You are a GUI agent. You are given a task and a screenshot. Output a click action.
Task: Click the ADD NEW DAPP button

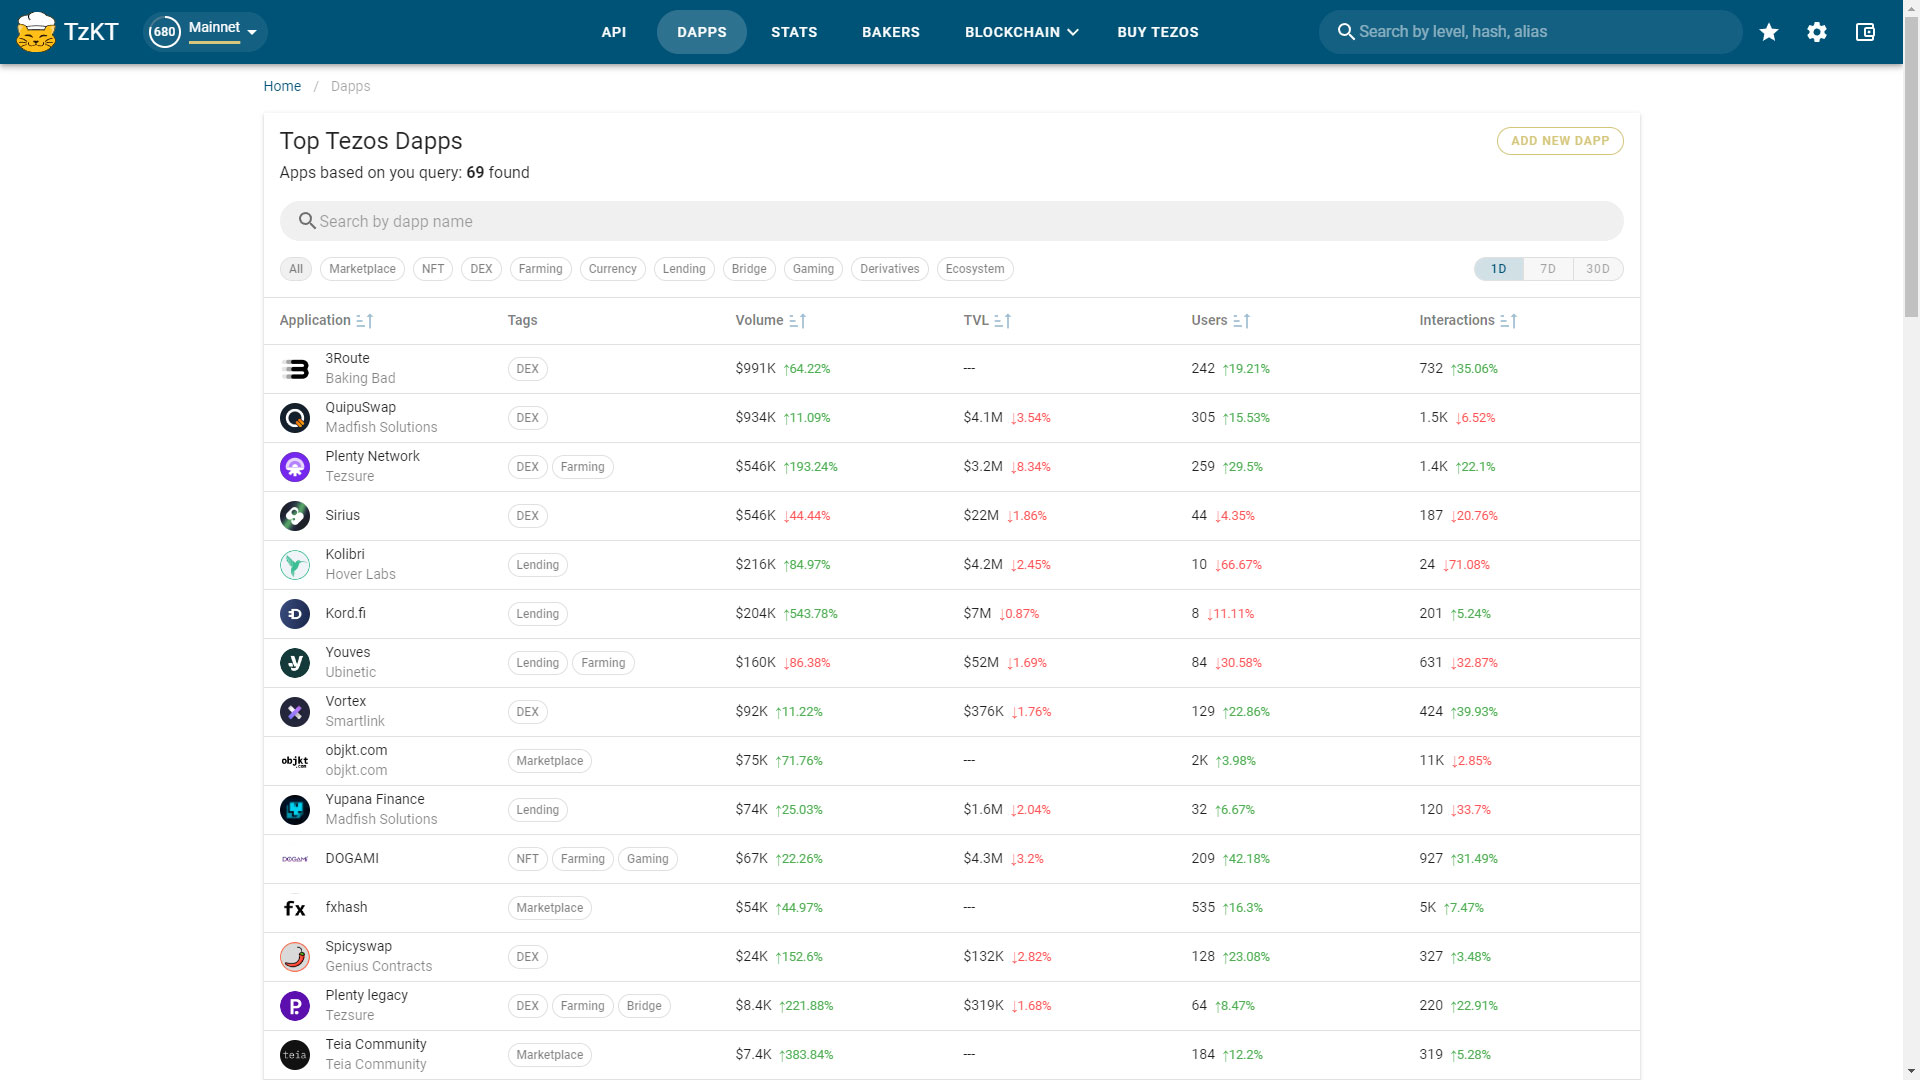pos(1559,140)
